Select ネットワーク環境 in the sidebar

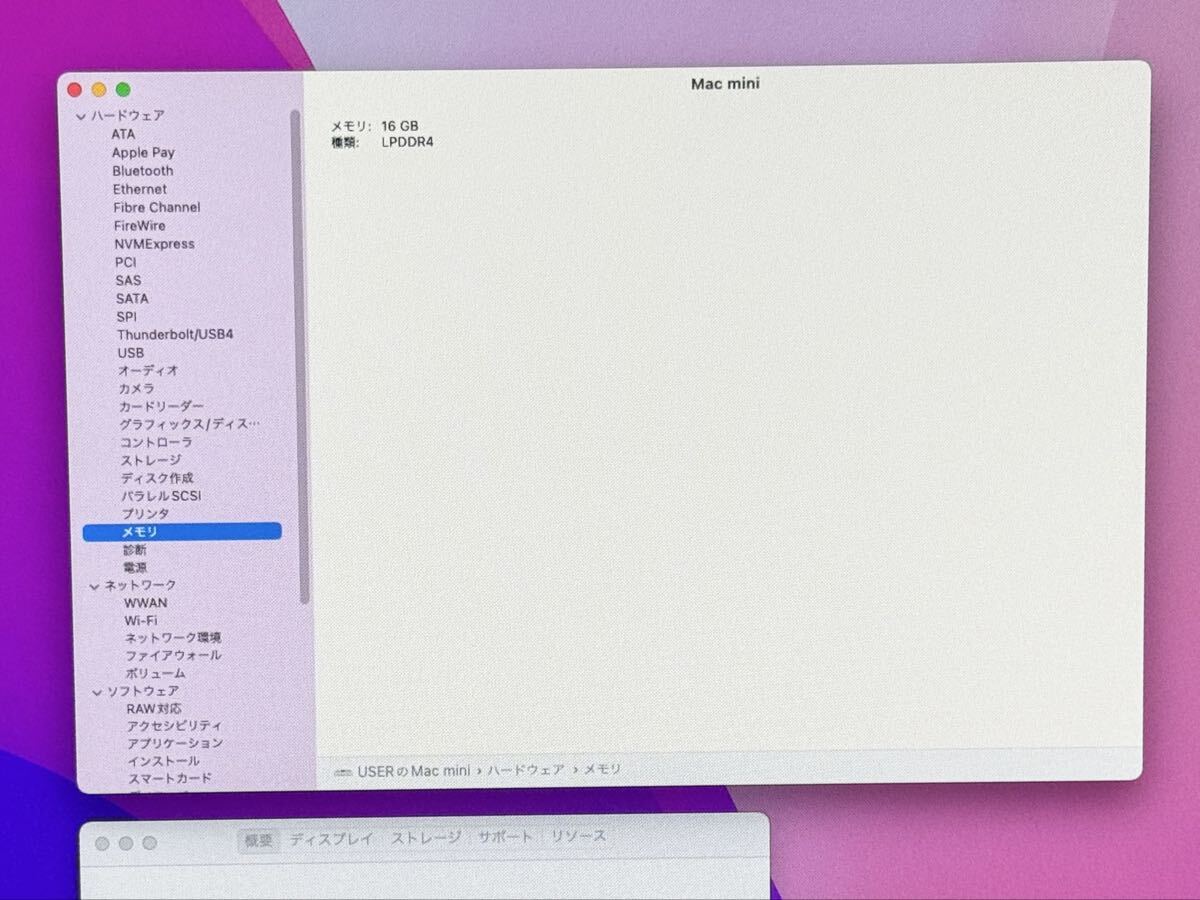[x=173, y=638]
